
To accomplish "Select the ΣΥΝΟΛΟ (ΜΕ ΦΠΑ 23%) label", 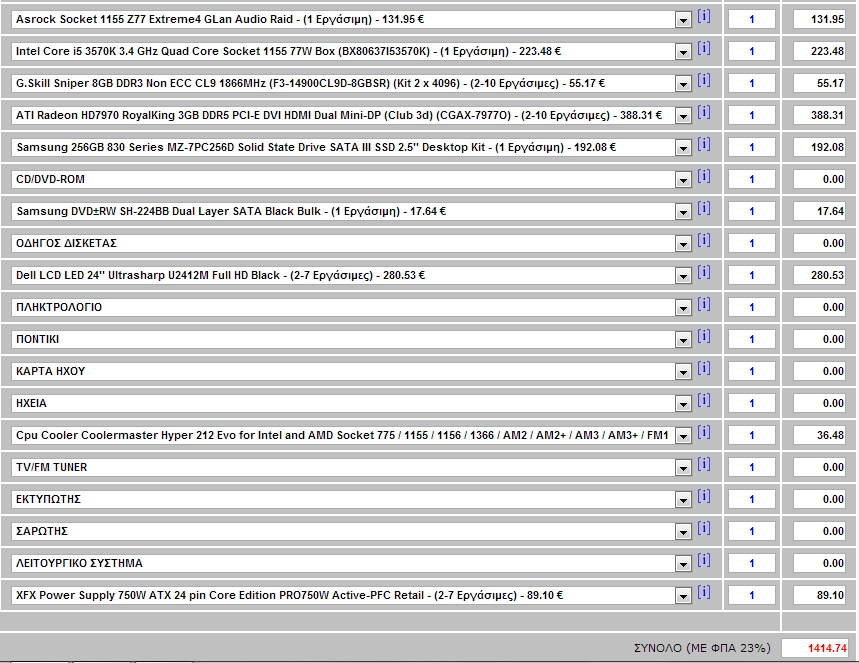I will 702,648.
